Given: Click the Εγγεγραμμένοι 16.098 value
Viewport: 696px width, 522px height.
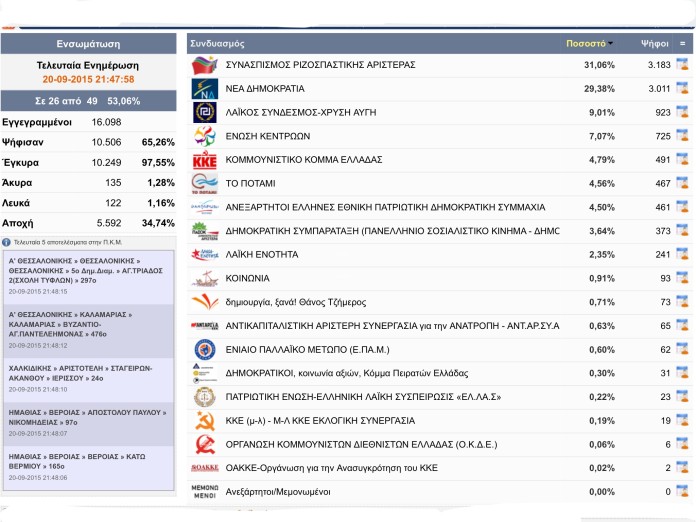Looking at the screenshot, I should point(106,122).
